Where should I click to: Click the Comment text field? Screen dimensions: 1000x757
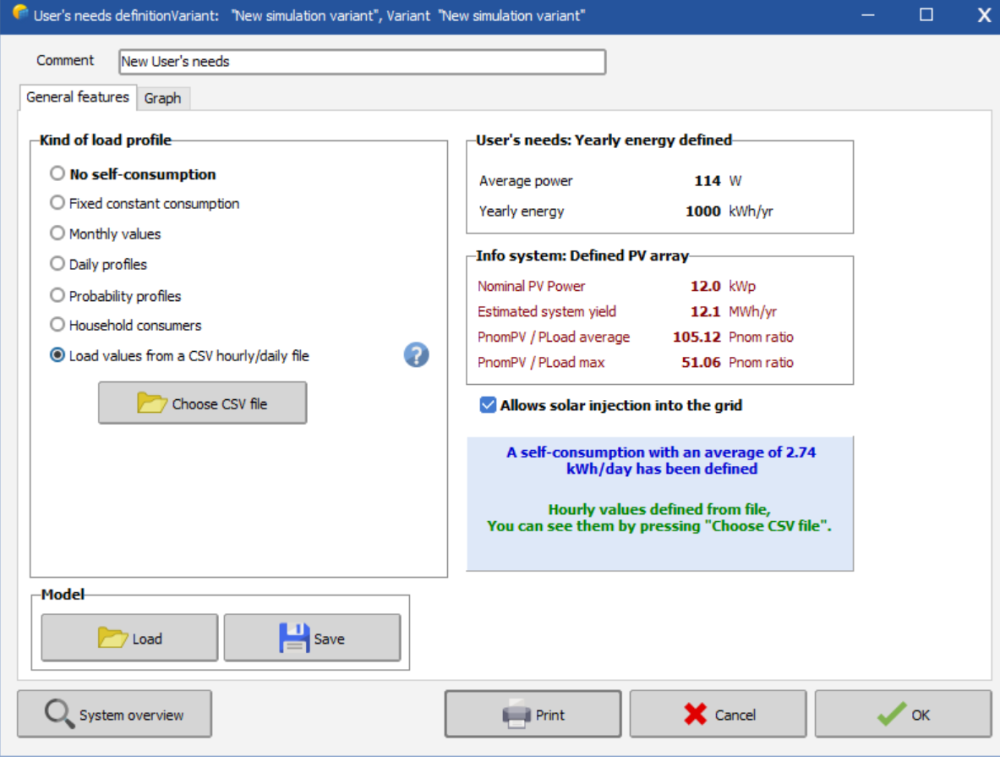point(361,62)
